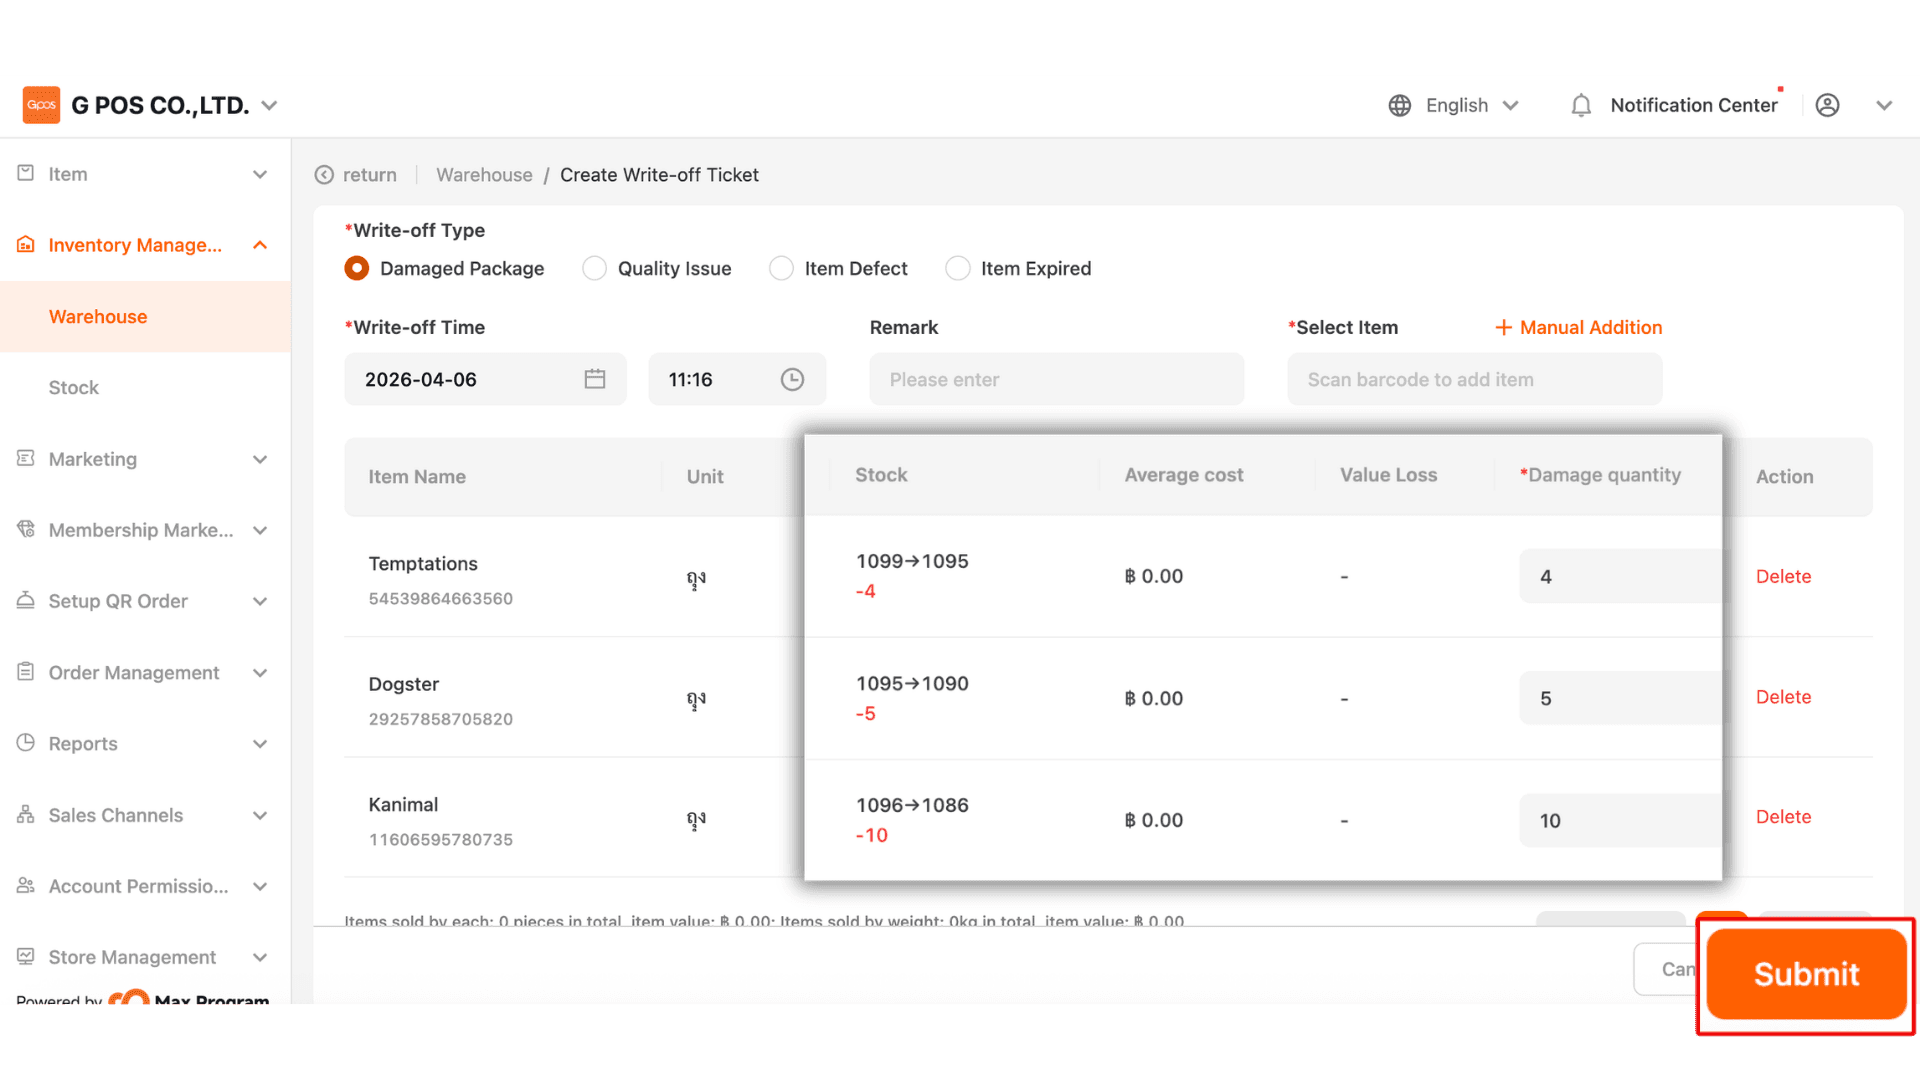Click the return back-arrow icon
1920x1080 pixels.
324,175
